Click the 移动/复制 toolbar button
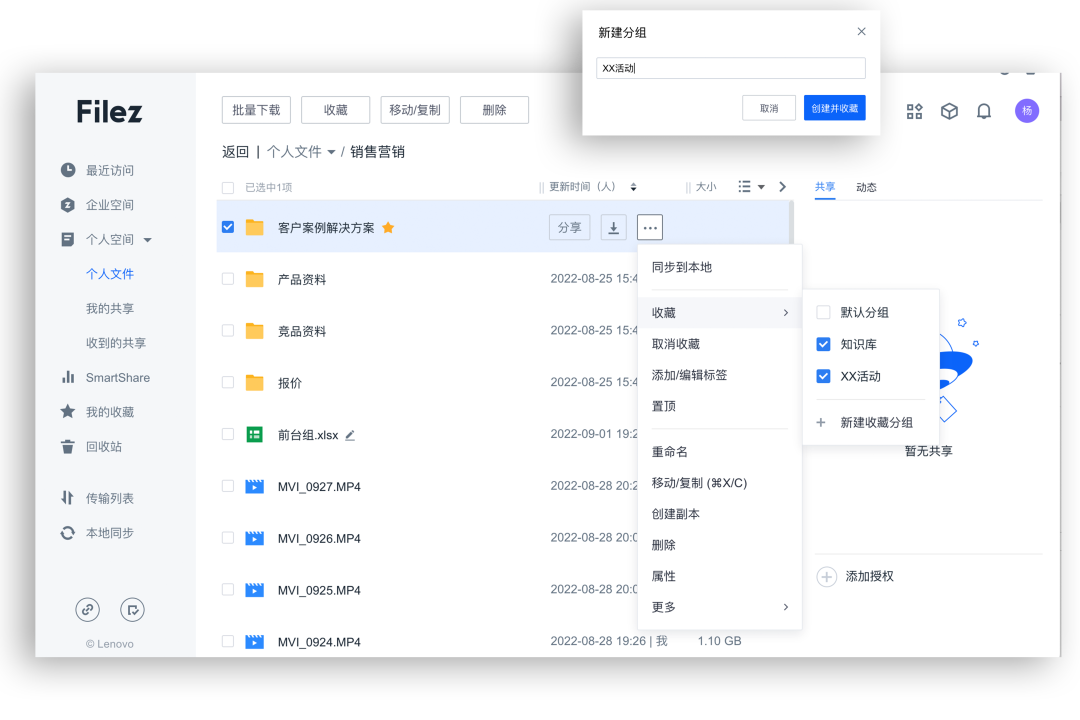 coord(415,110)
